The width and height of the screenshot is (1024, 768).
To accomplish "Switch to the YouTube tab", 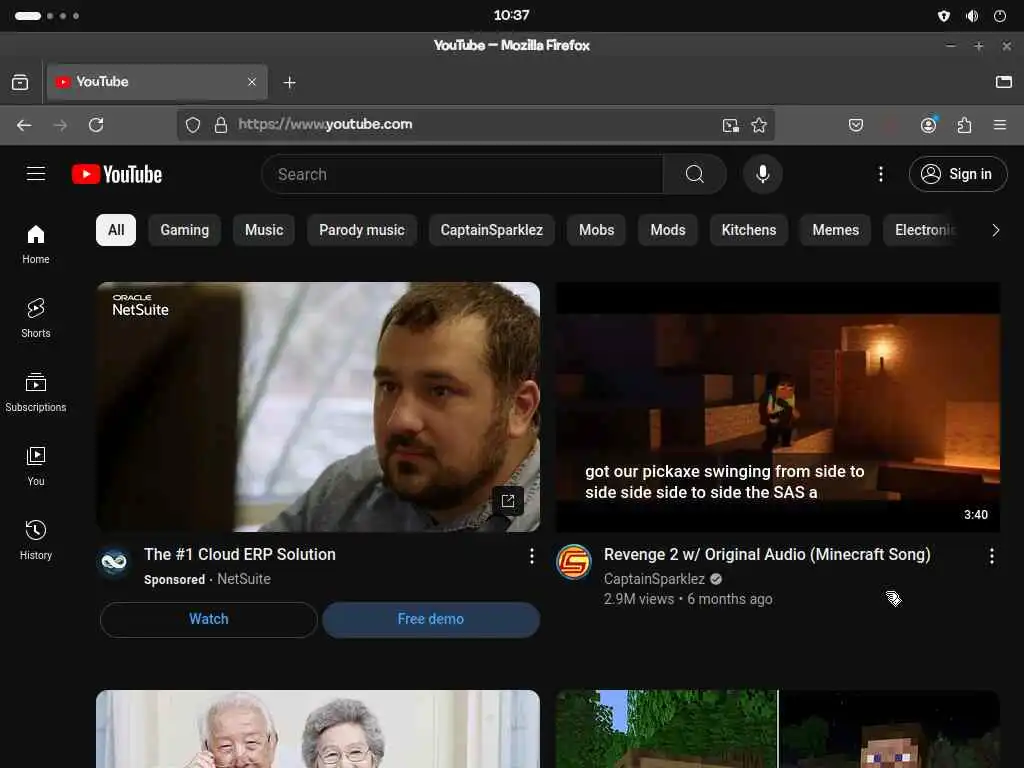I will click(157, 82).
